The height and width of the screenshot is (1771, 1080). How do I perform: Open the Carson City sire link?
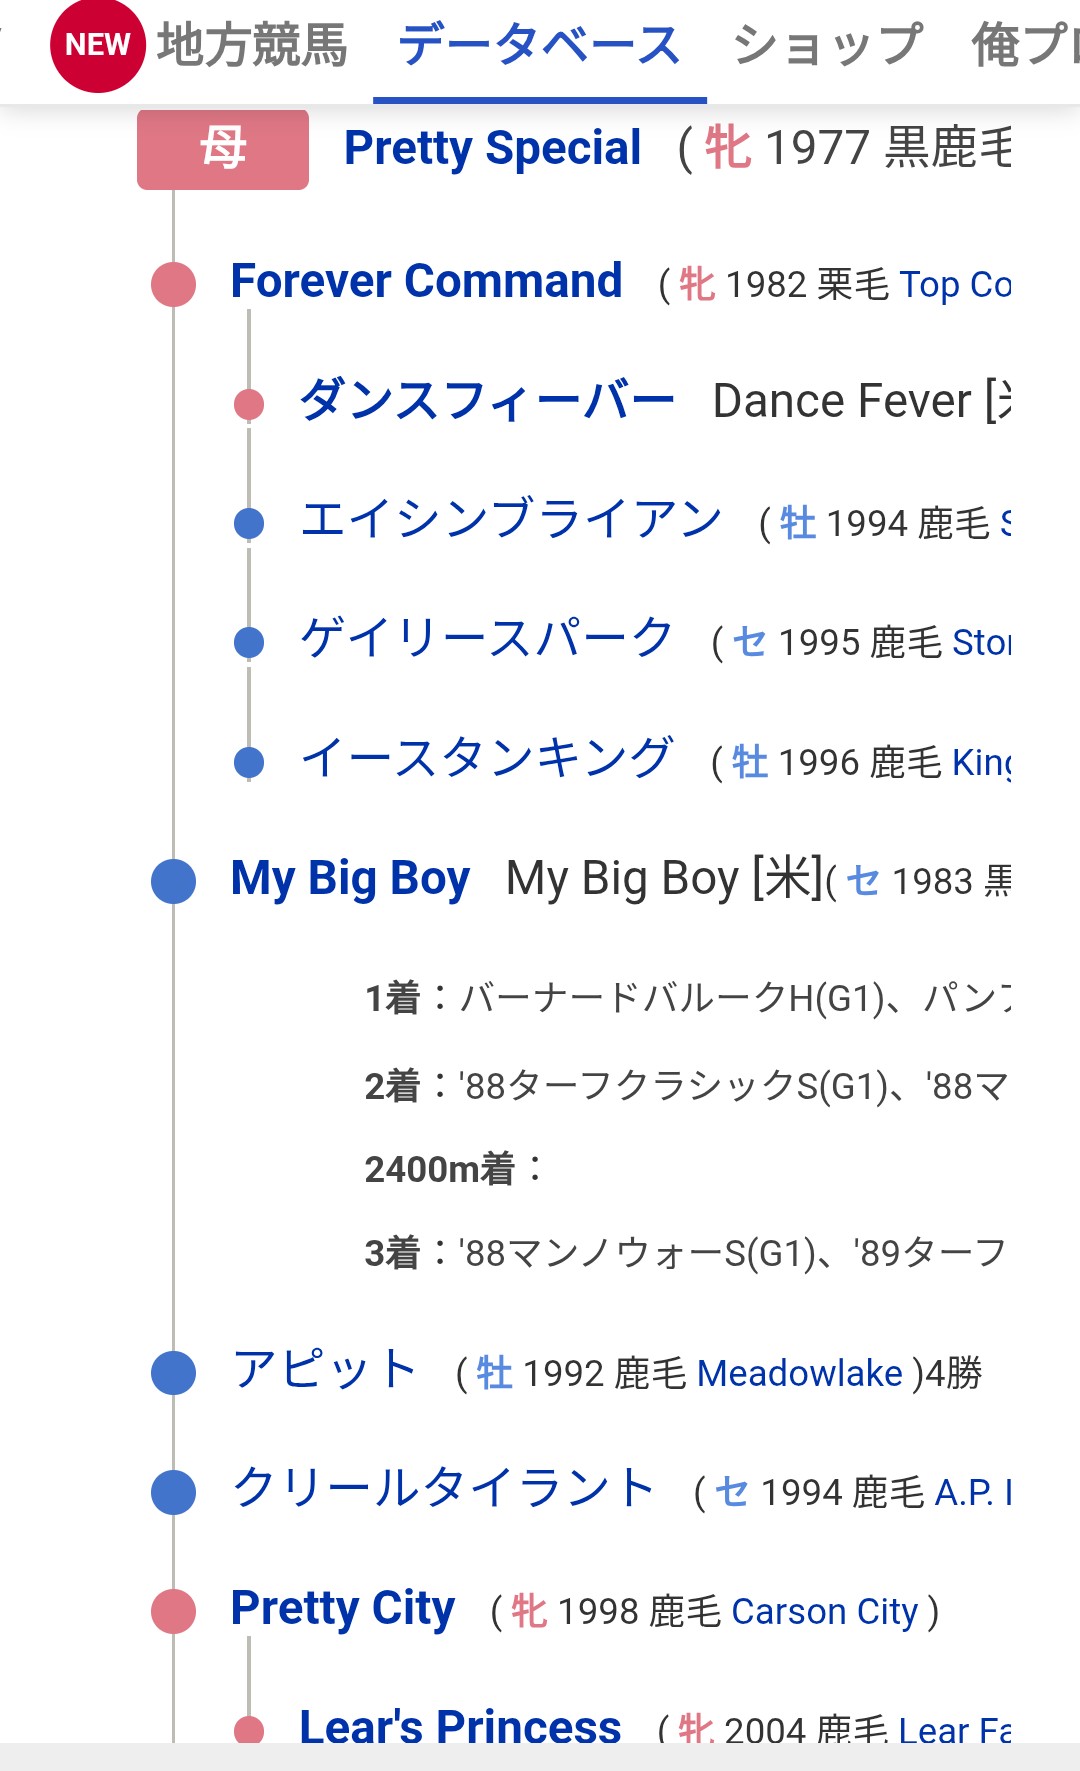824,1612
